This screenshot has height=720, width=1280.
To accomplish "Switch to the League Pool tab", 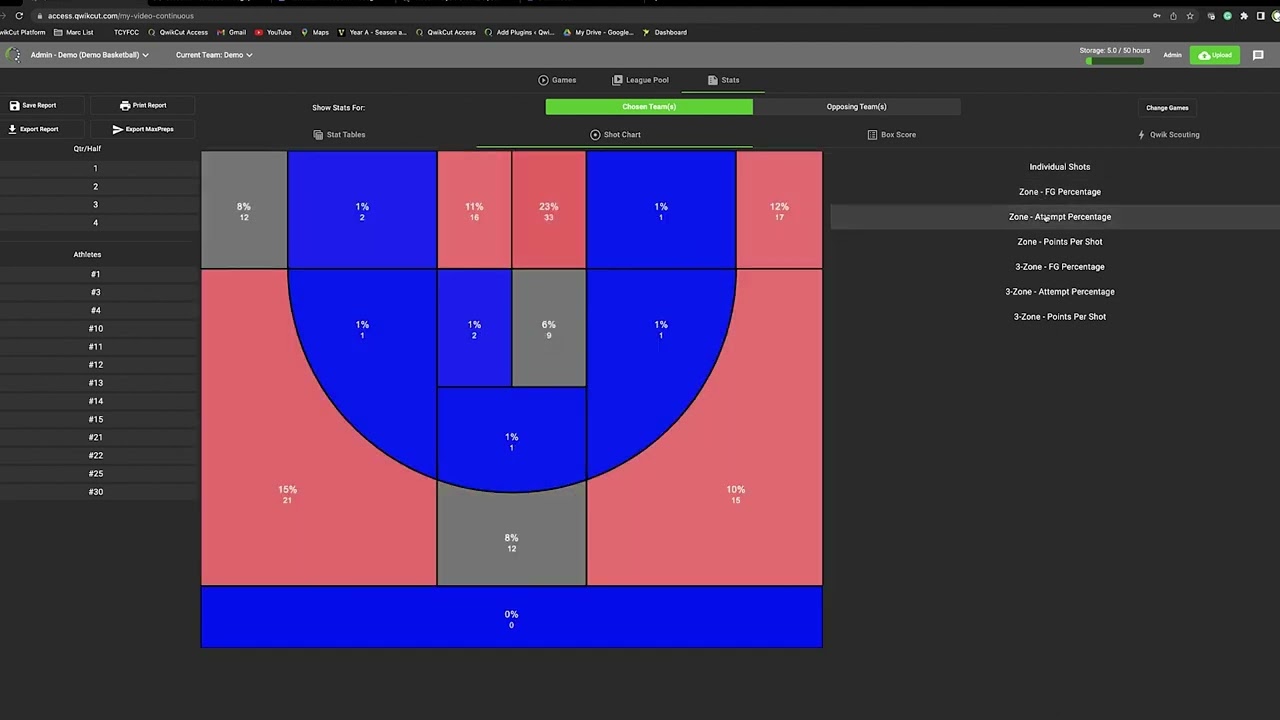I will [640, 80].
